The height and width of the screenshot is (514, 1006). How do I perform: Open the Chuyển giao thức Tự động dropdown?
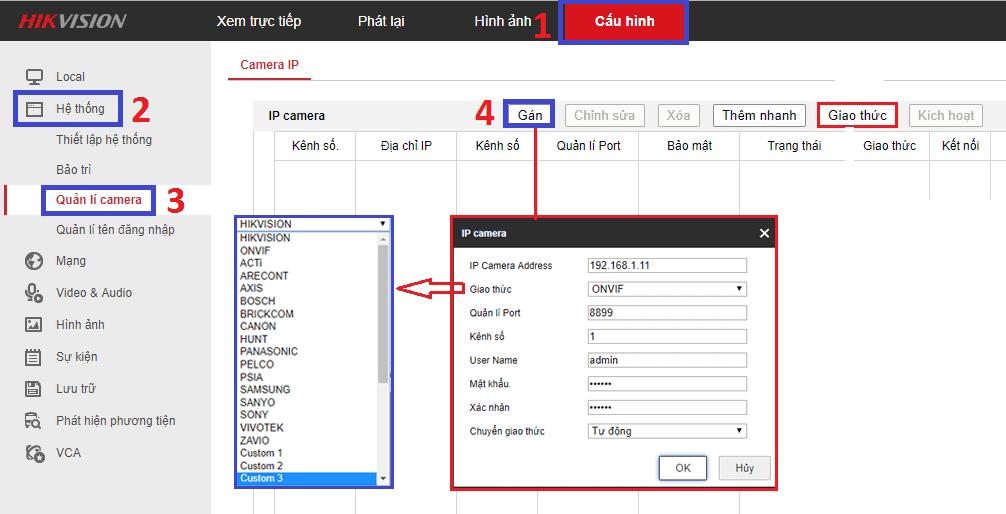[667, 431]
